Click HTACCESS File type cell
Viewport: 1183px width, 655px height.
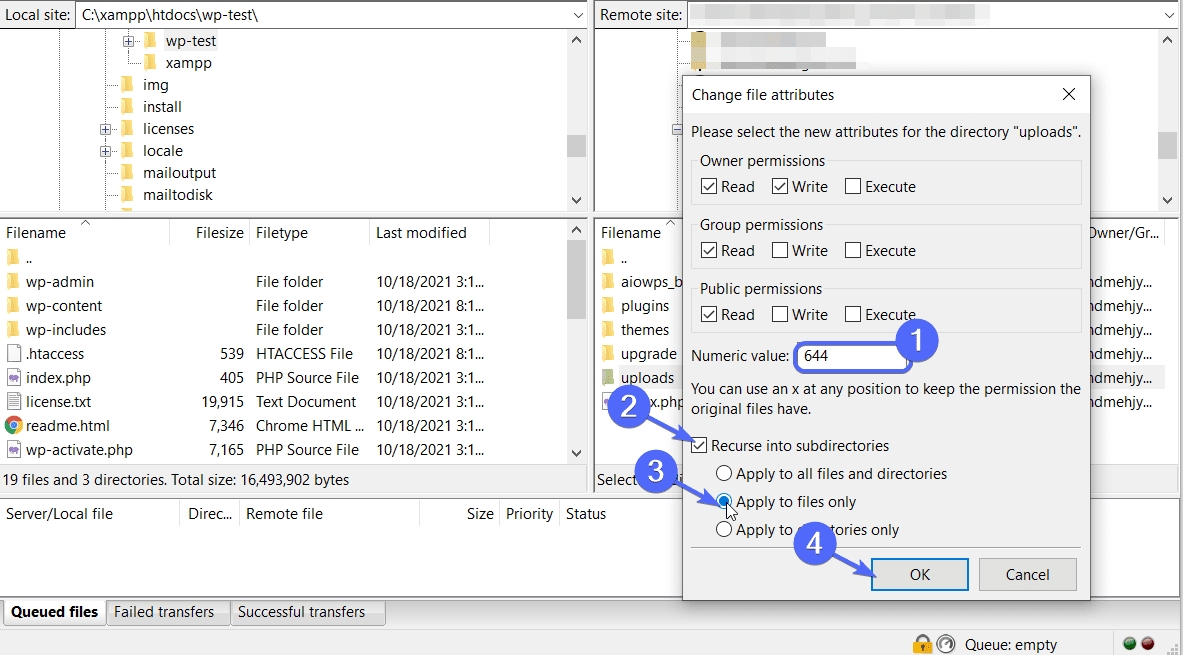(x=307, y=353)
